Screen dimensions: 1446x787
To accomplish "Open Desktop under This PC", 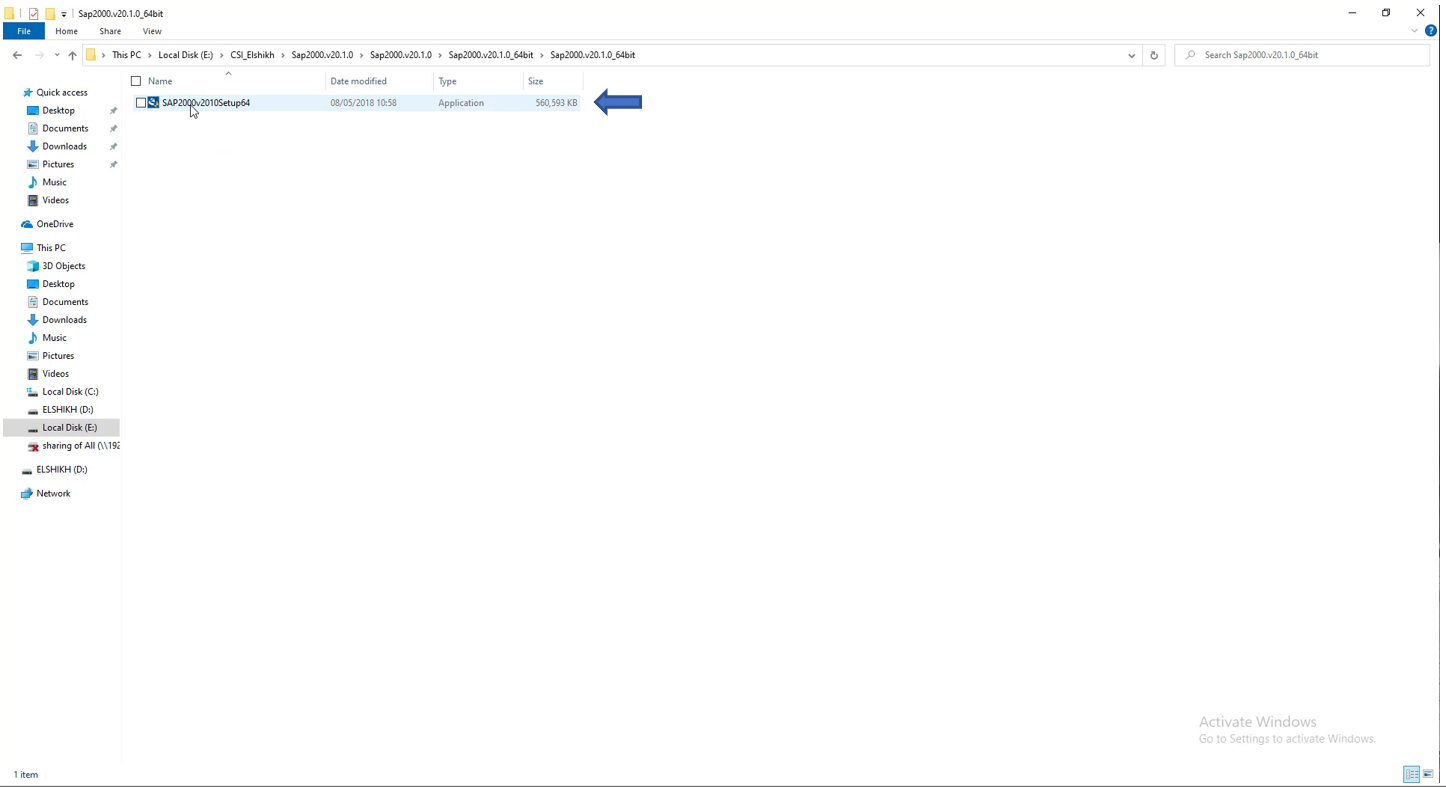I will point(58,284).
